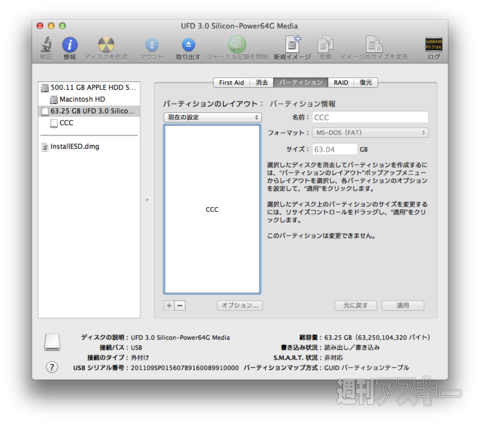Screen dimensions: 480x424
Task: Click the size field showing 63.04
Action: (x=335, y=149)
